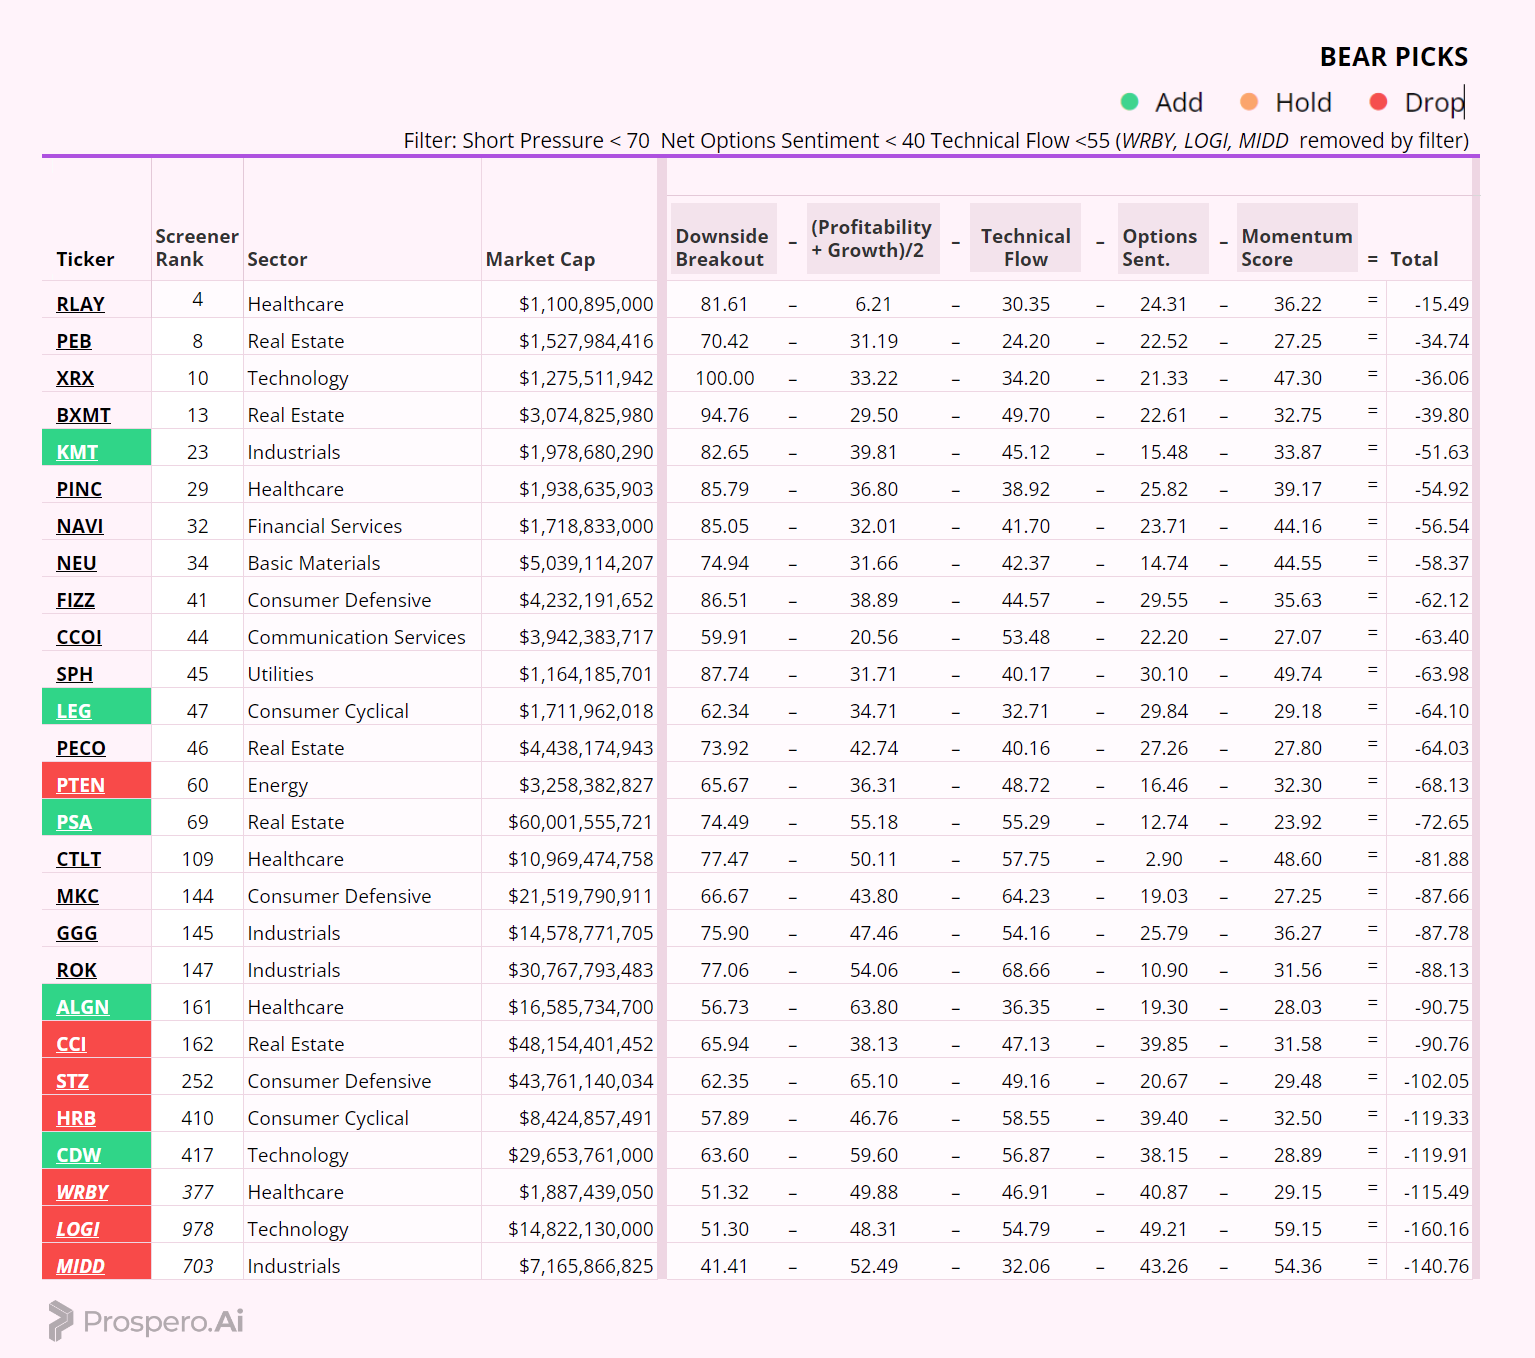The height and width of the screenshot is (1358, 1535).
Task: Open the SPH ticker link
Action: point(74,674)
